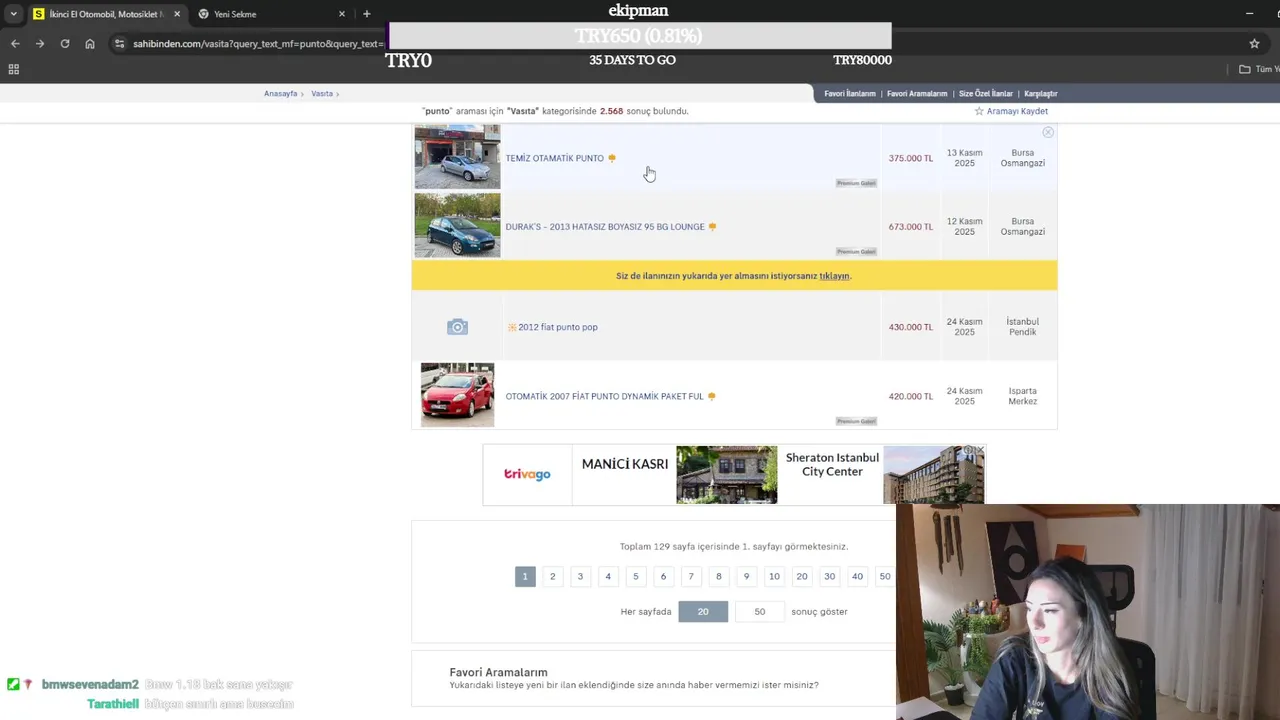This screenshot has height=720, width=1280.
Task: Click the 673.000 TL price
Action: pos(911,227)
